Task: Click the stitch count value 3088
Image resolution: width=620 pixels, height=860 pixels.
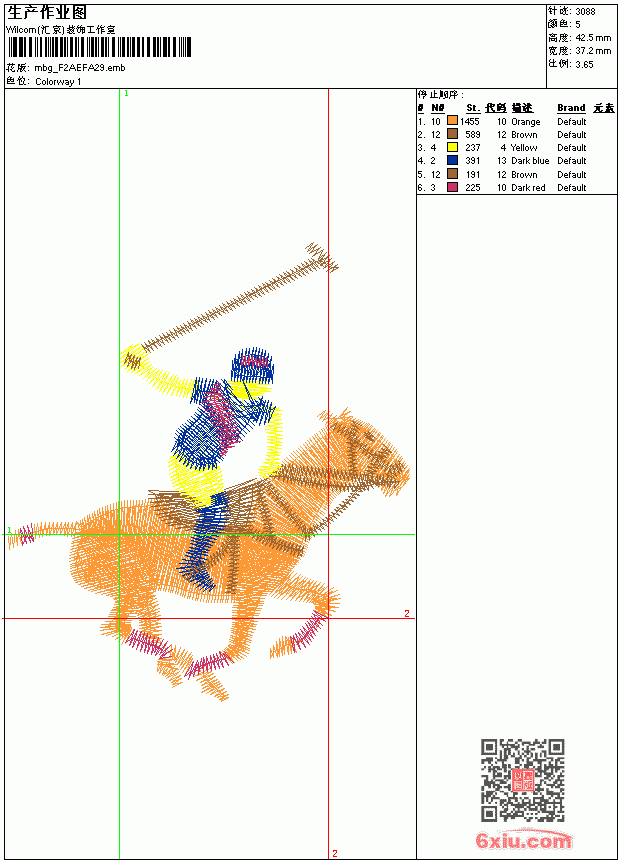Action: 585,11
